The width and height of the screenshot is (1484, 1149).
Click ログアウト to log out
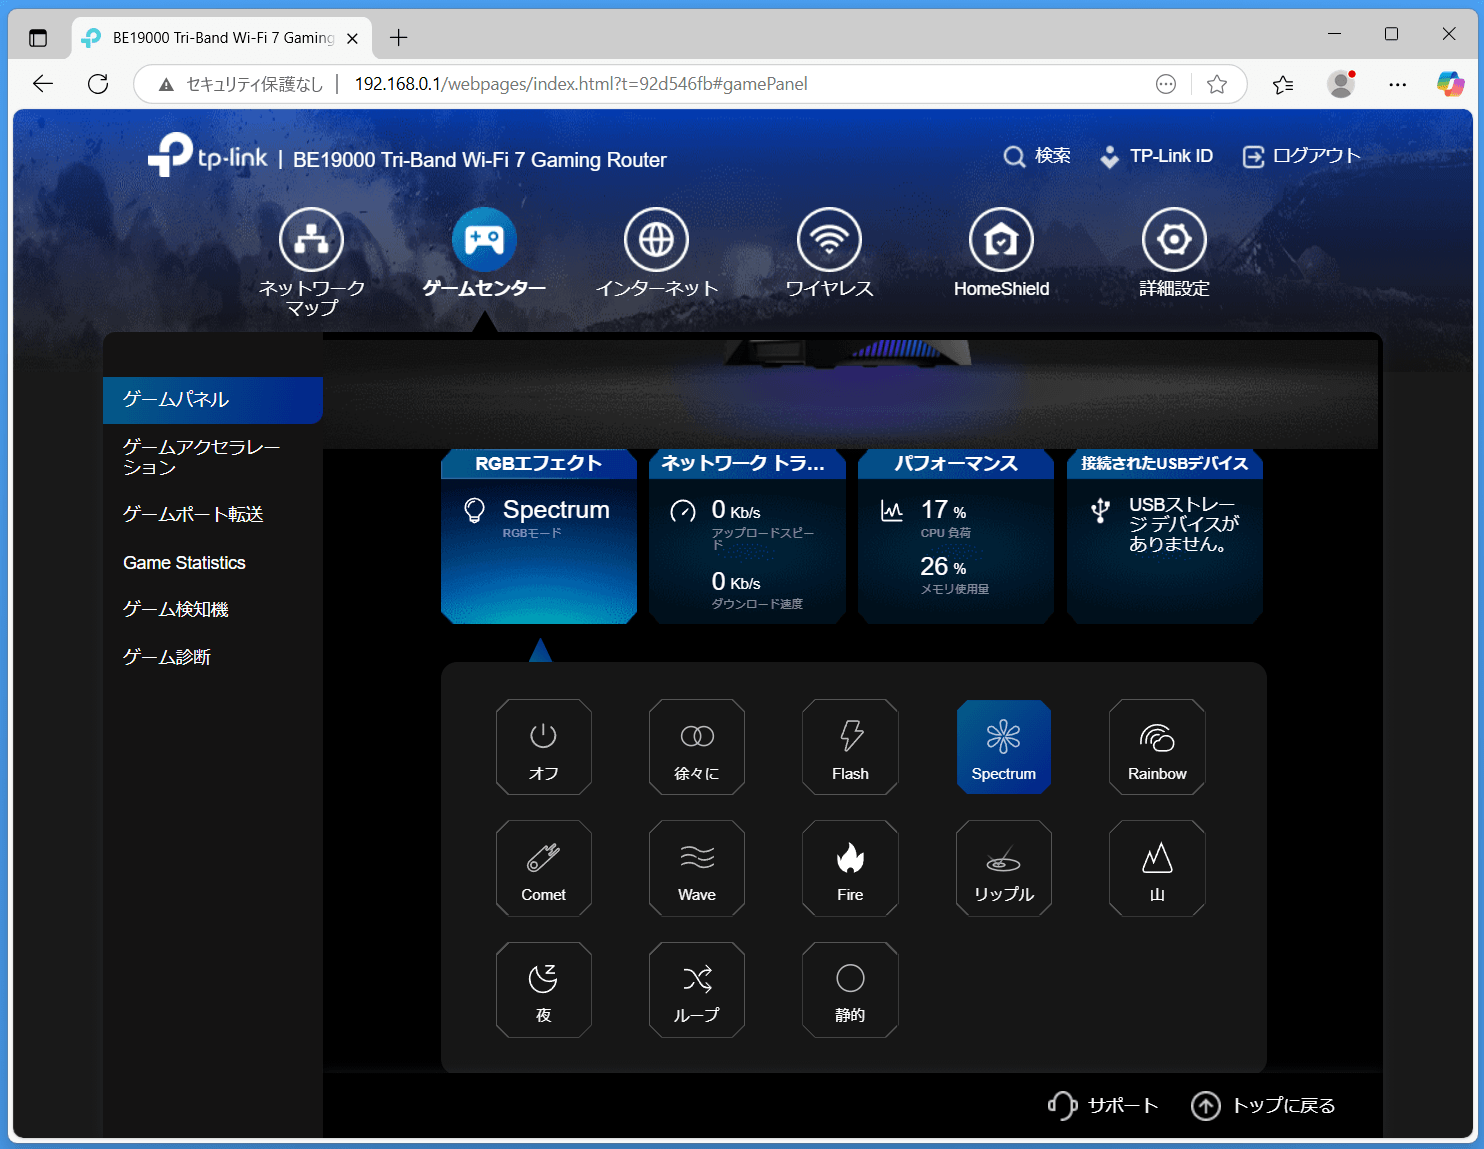[1301, 156]
